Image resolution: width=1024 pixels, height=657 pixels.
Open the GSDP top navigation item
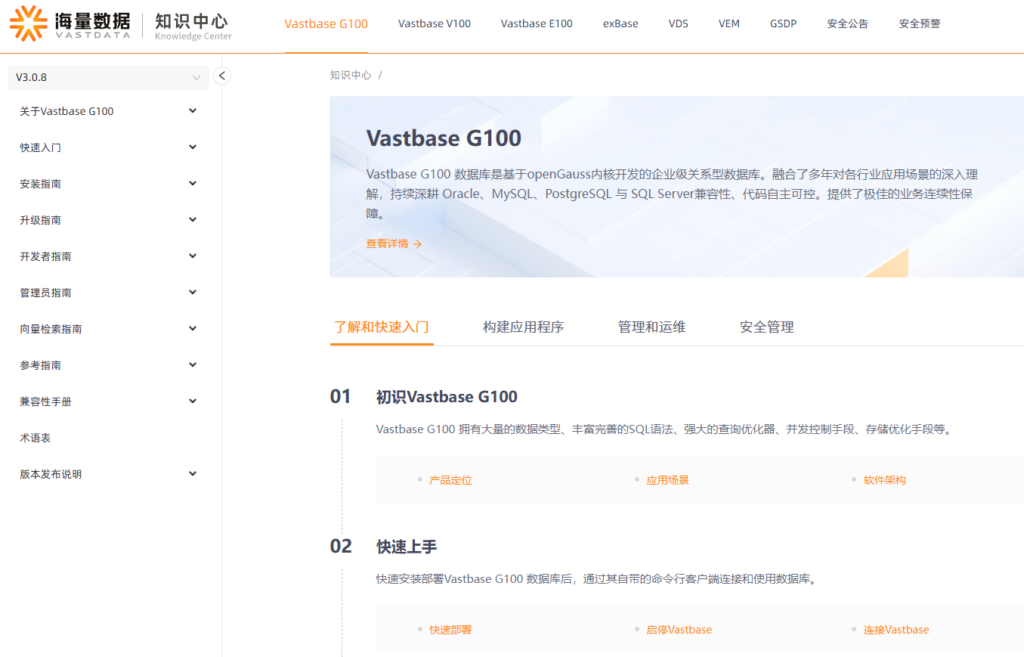pos(783,24)
